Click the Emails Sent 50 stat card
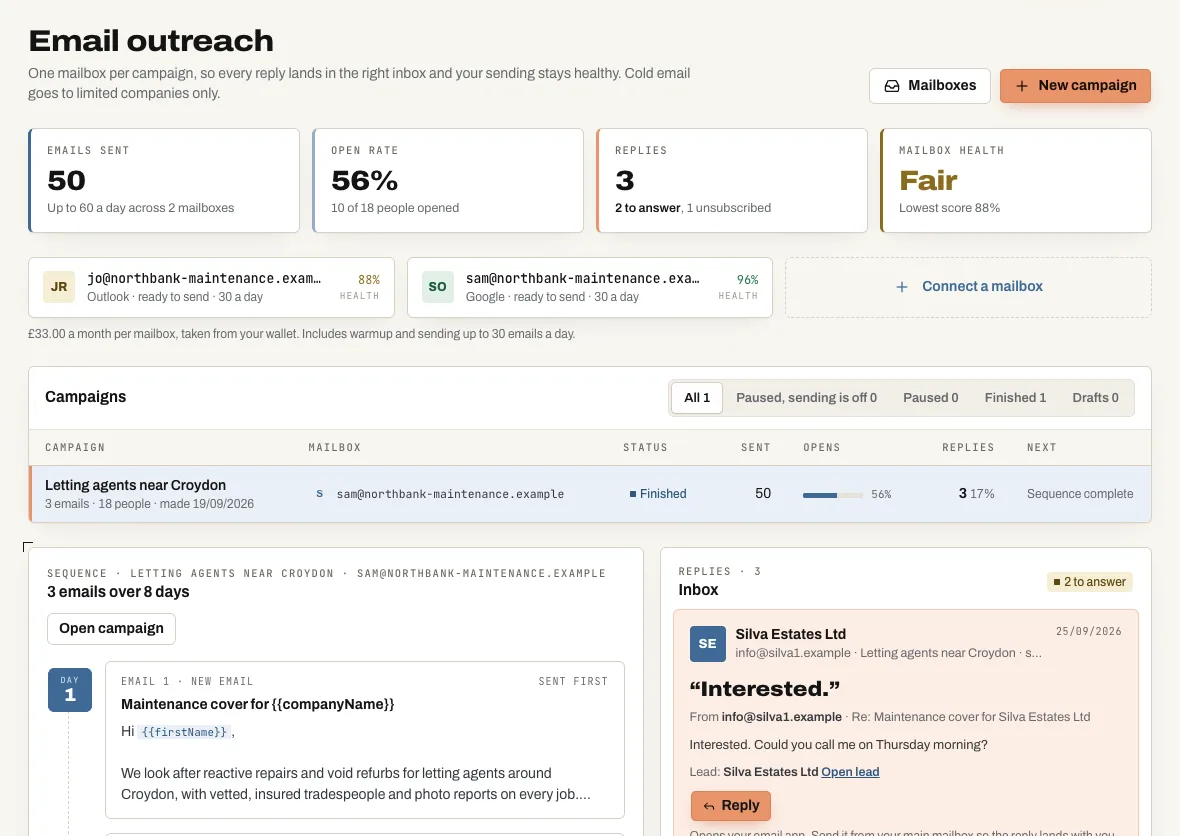1180x836 pixels. tap(164, 181)
